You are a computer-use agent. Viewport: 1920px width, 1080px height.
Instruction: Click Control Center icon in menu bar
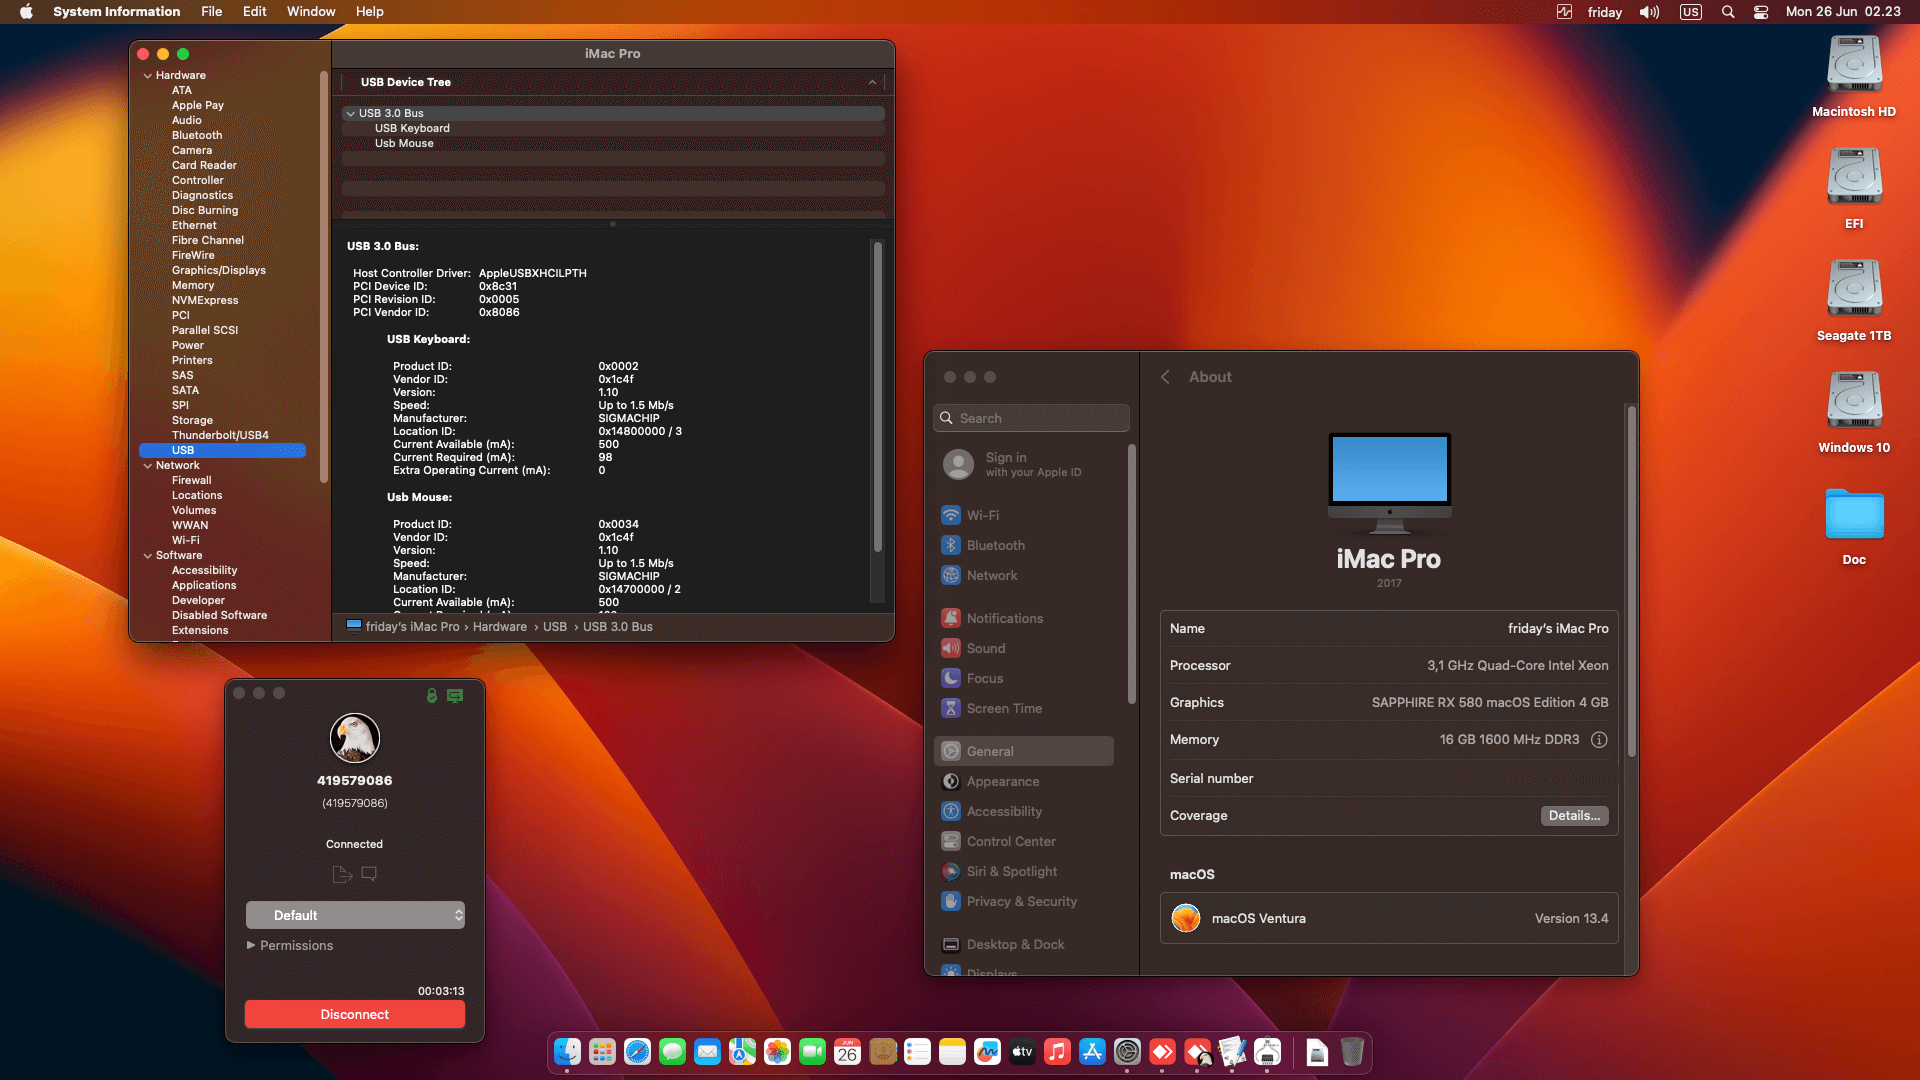tap(1761, 12)
